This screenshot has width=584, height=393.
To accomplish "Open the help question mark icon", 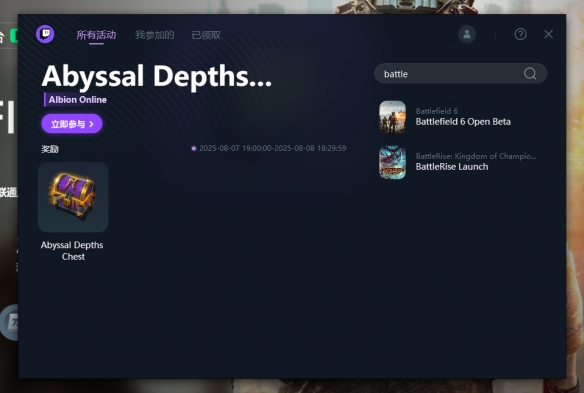I will (520, 34).
